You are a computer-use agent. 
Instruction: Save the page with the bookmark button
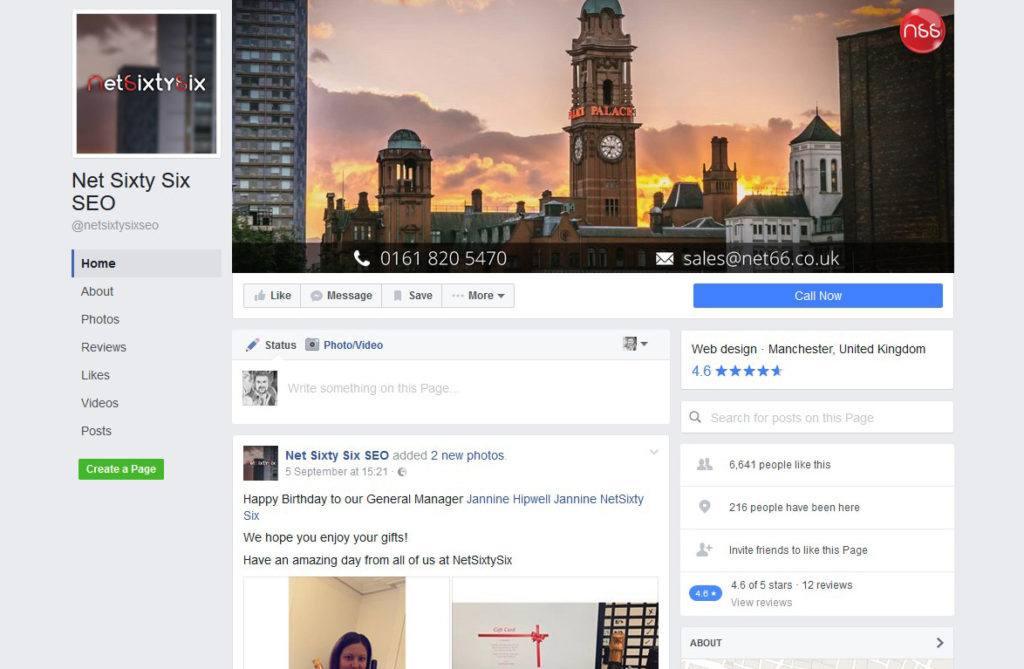click(412, 295)
